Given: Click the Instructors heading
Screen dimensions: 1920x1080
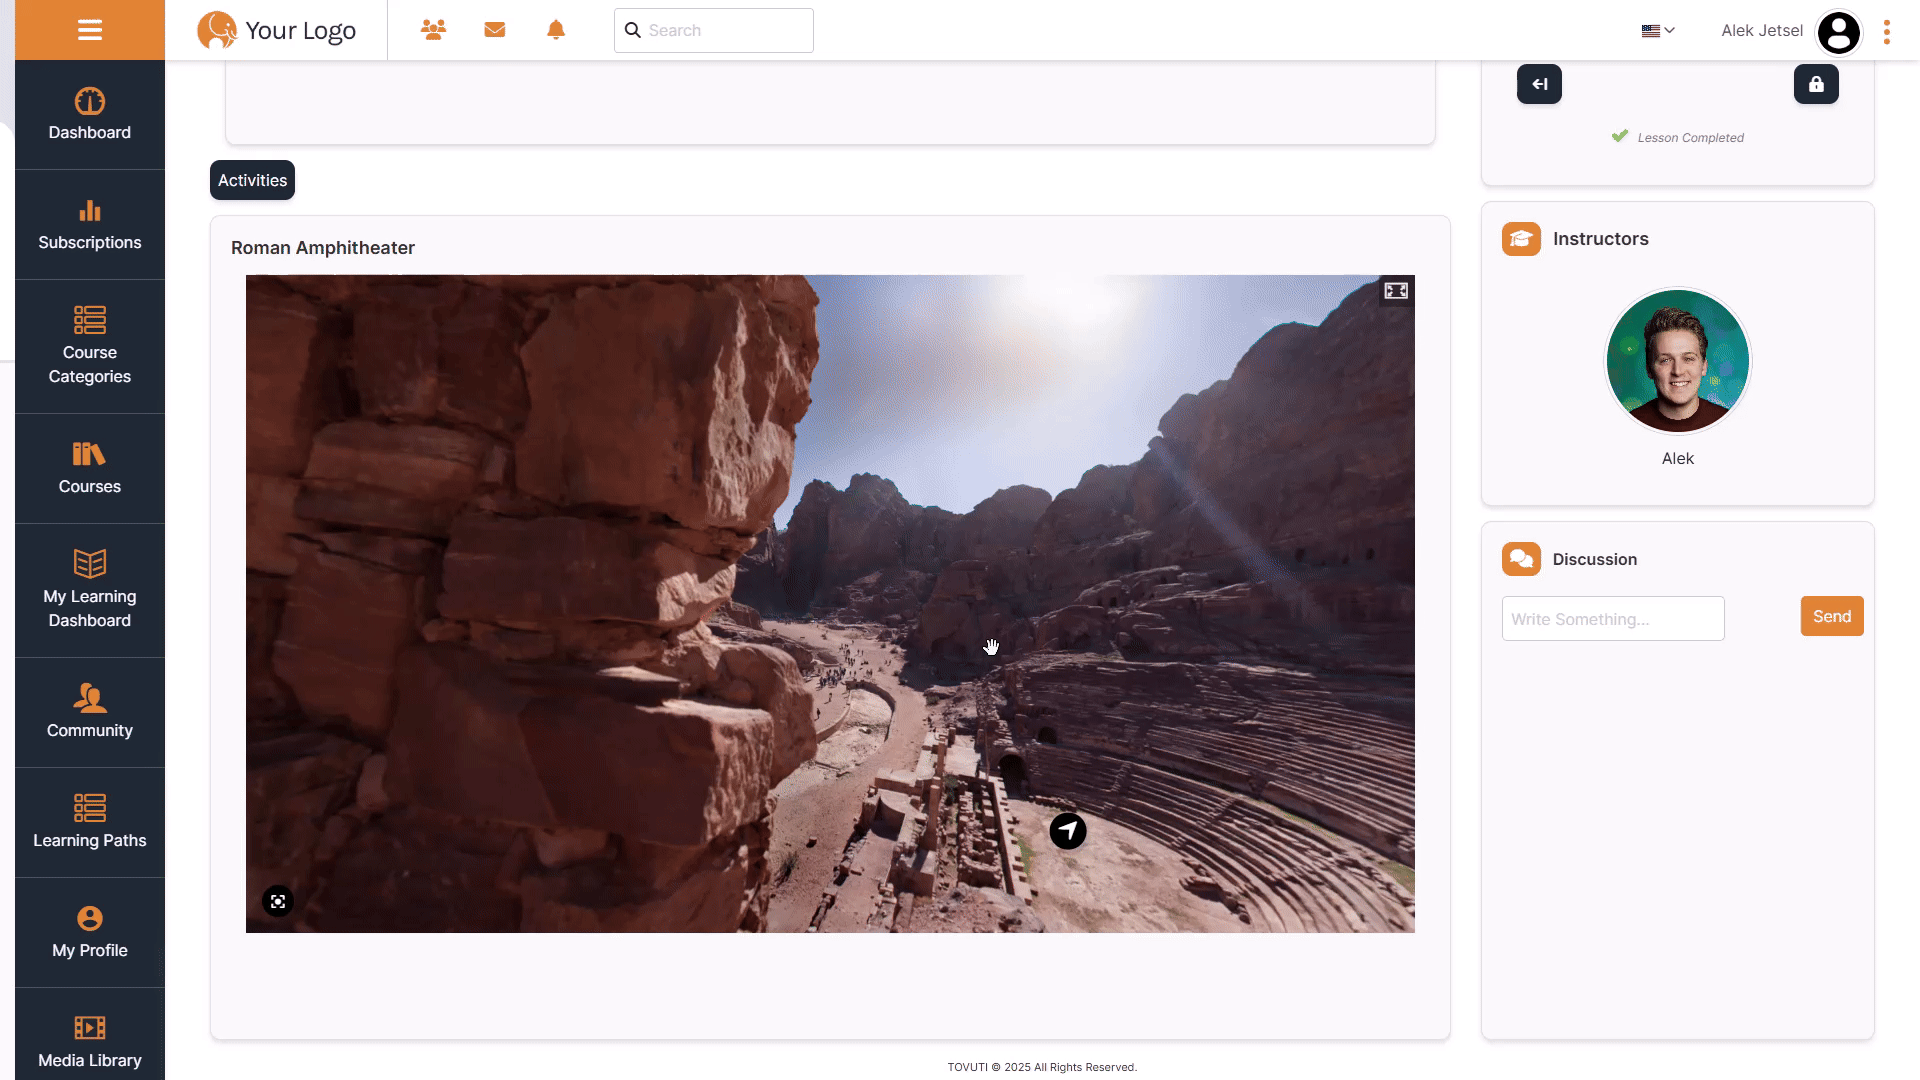Looking at the screenshot, I should 1600,239.
